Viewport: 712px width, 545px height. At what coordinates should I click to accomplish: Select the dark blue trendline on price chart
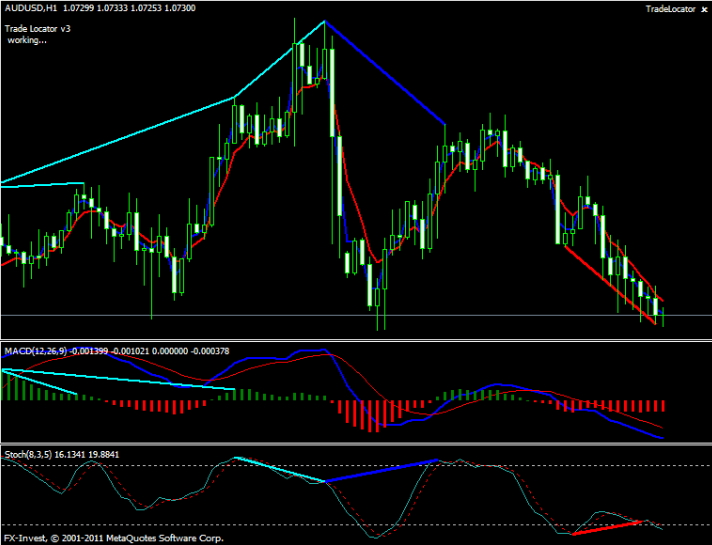coord(385,73)
